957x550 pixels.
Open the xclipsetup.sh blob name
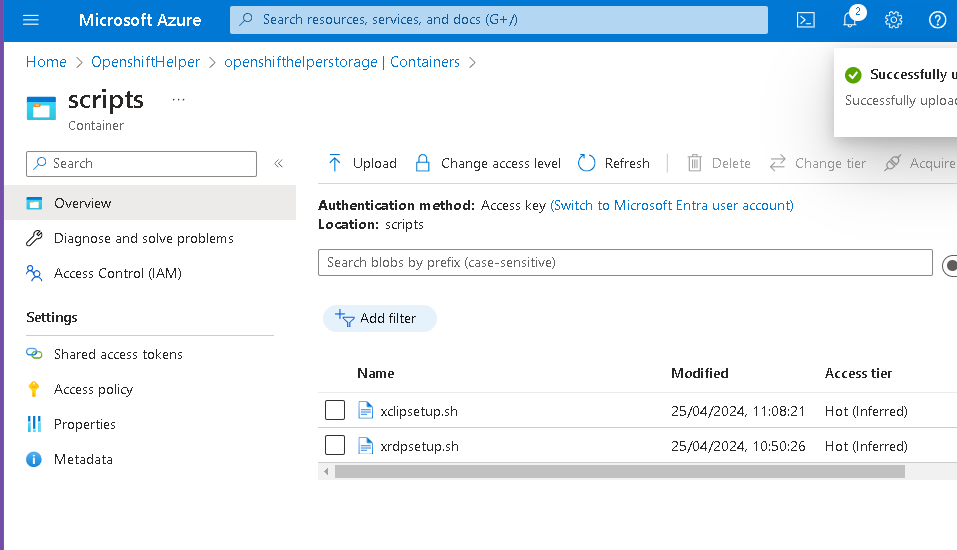419,411
